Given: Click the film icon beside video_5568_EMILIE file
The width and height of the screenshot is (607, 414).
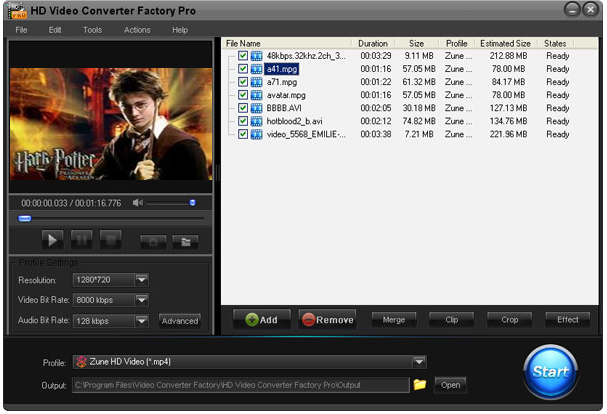Looking at the screenshot, I should point(256,134).
